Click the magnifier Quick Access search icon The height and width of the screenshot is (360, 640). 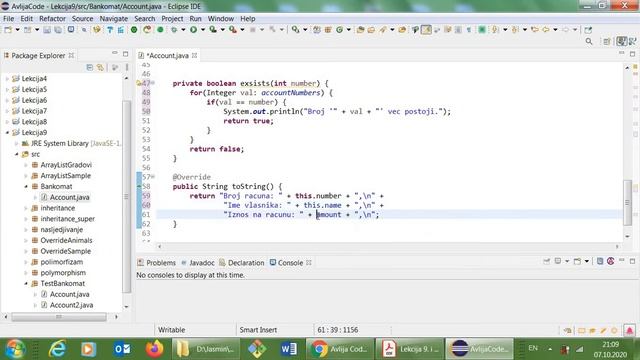589,41
